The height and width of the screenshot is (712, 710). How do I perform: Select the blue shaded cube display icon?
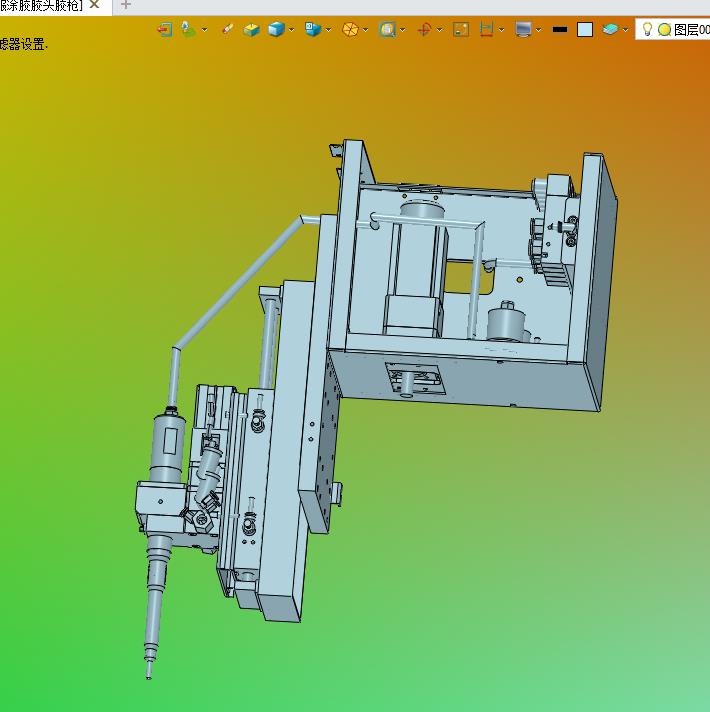click(276, 30)
